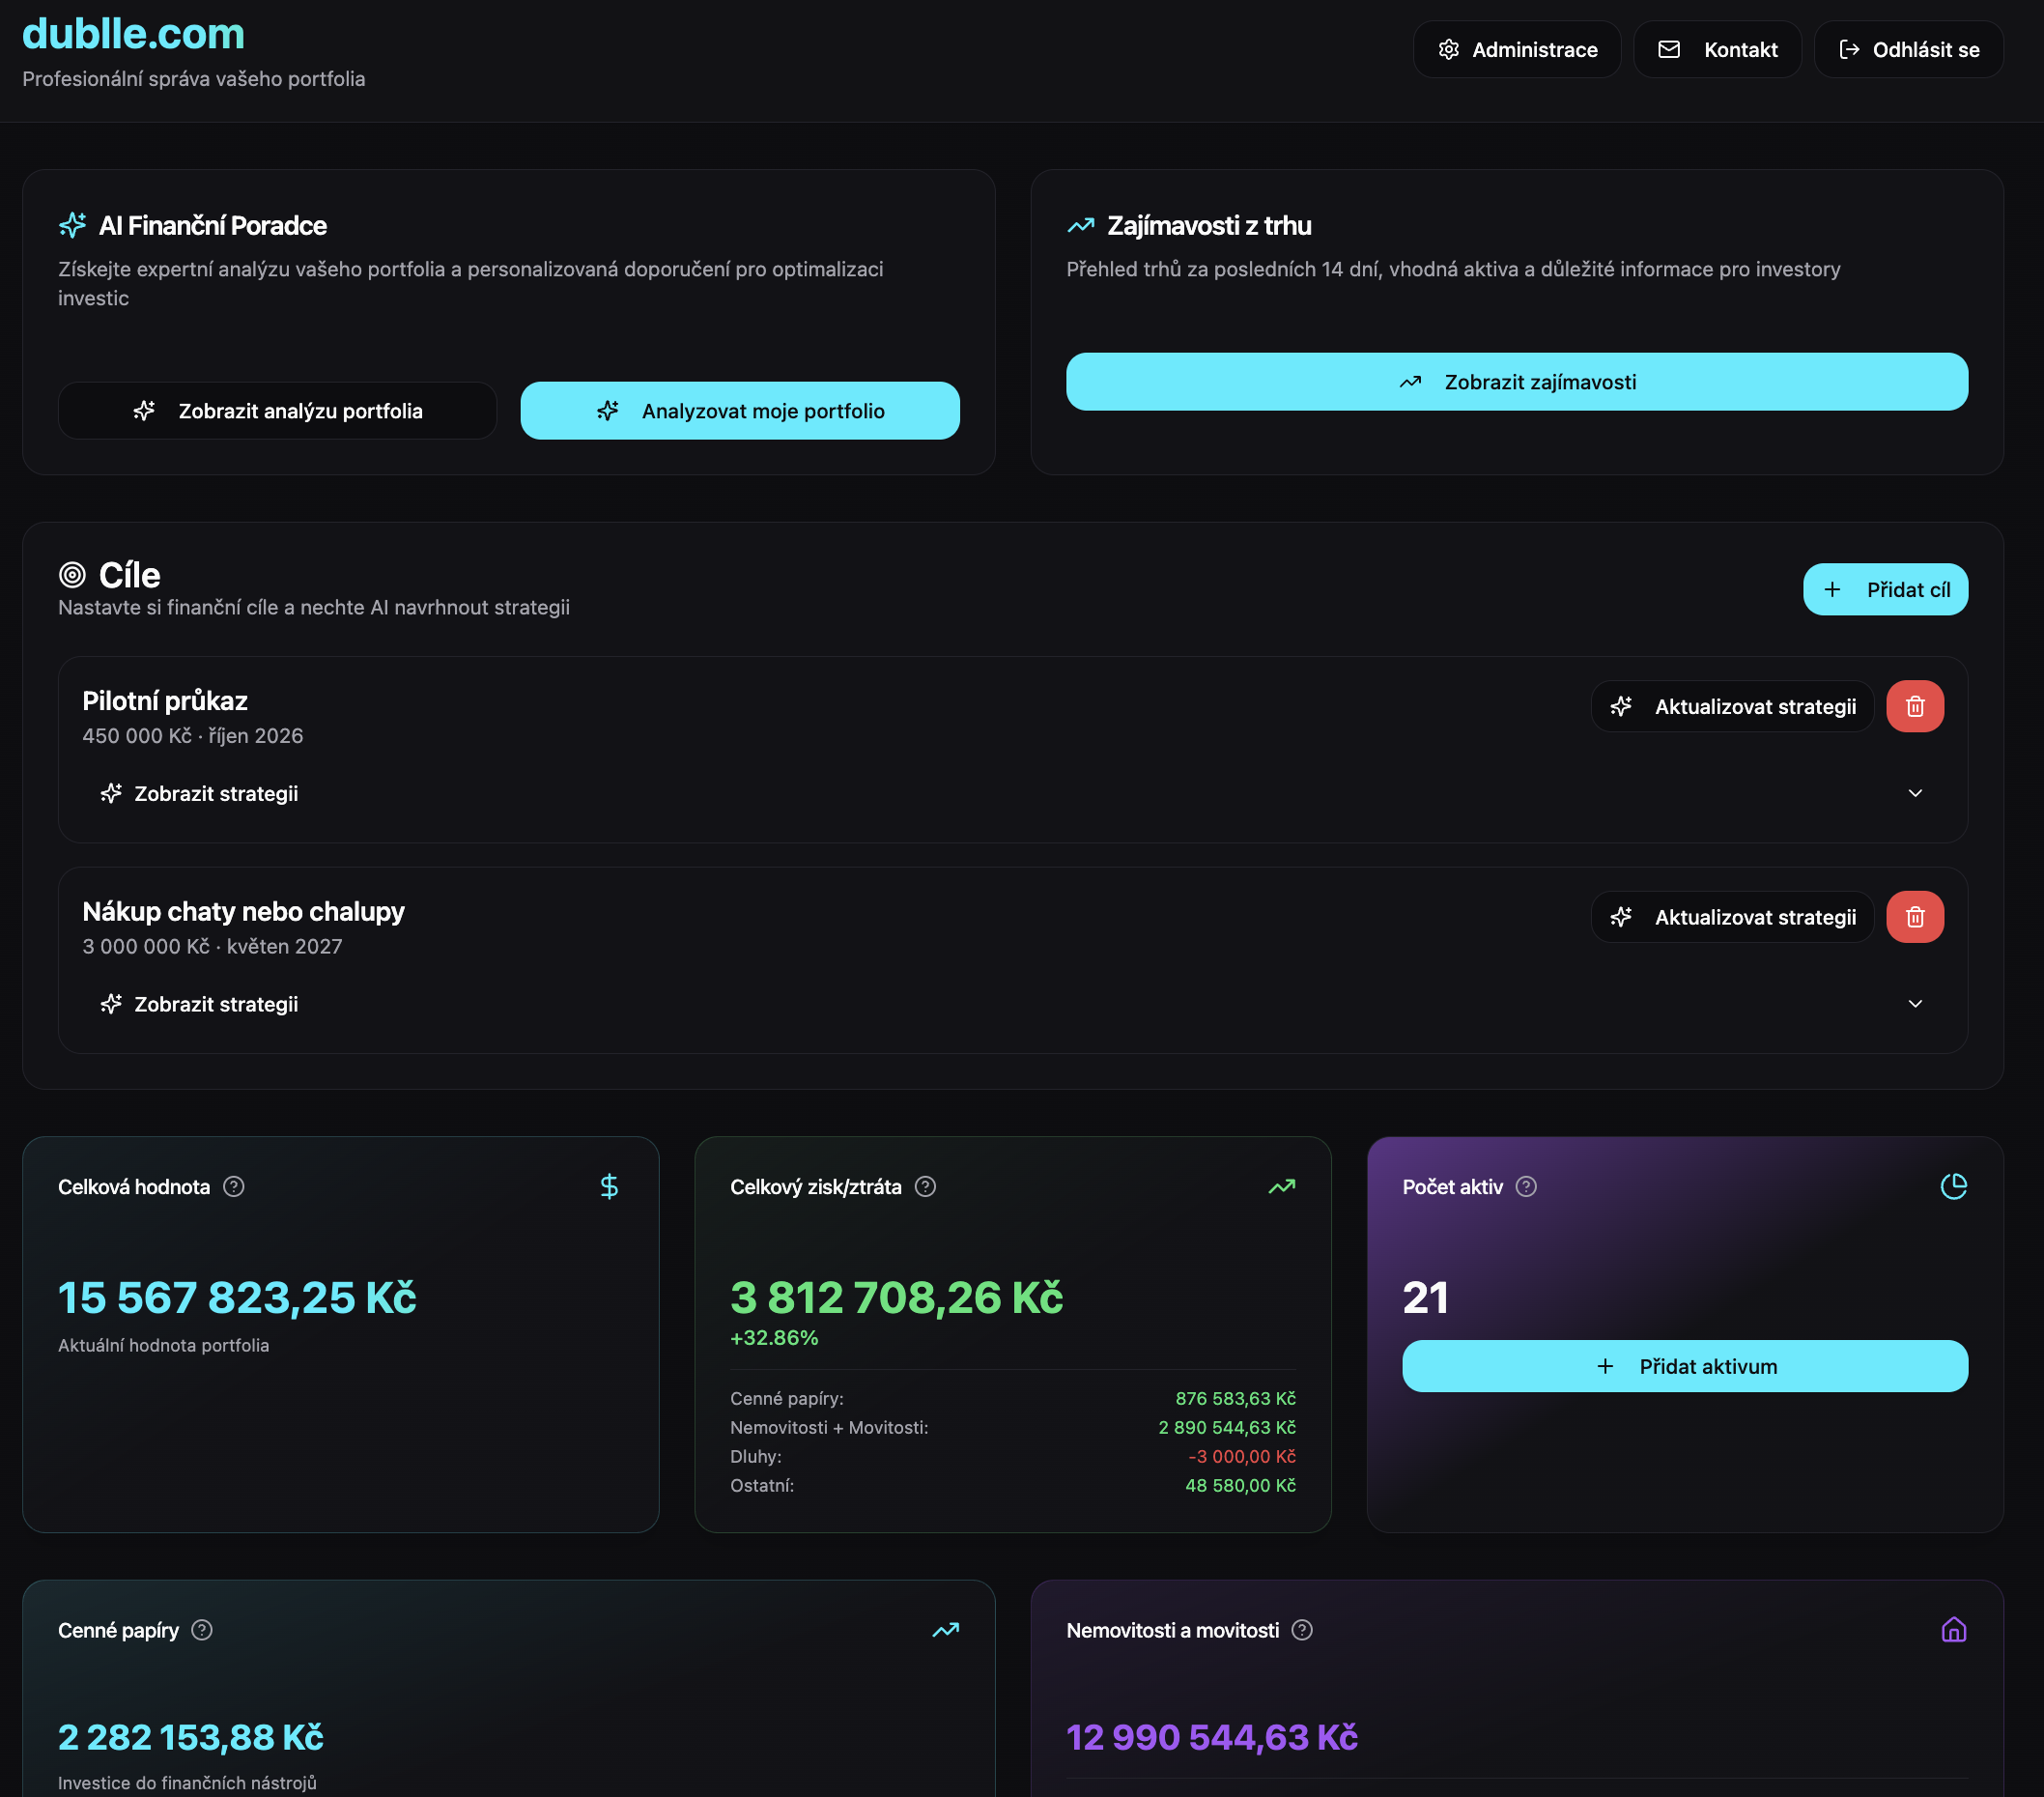This screenshot has width=2044, height=1797.
Task: Delete the Nákup chaty nebo chalupy goal
Action: pyautogui.click(x=1914, y=917)
